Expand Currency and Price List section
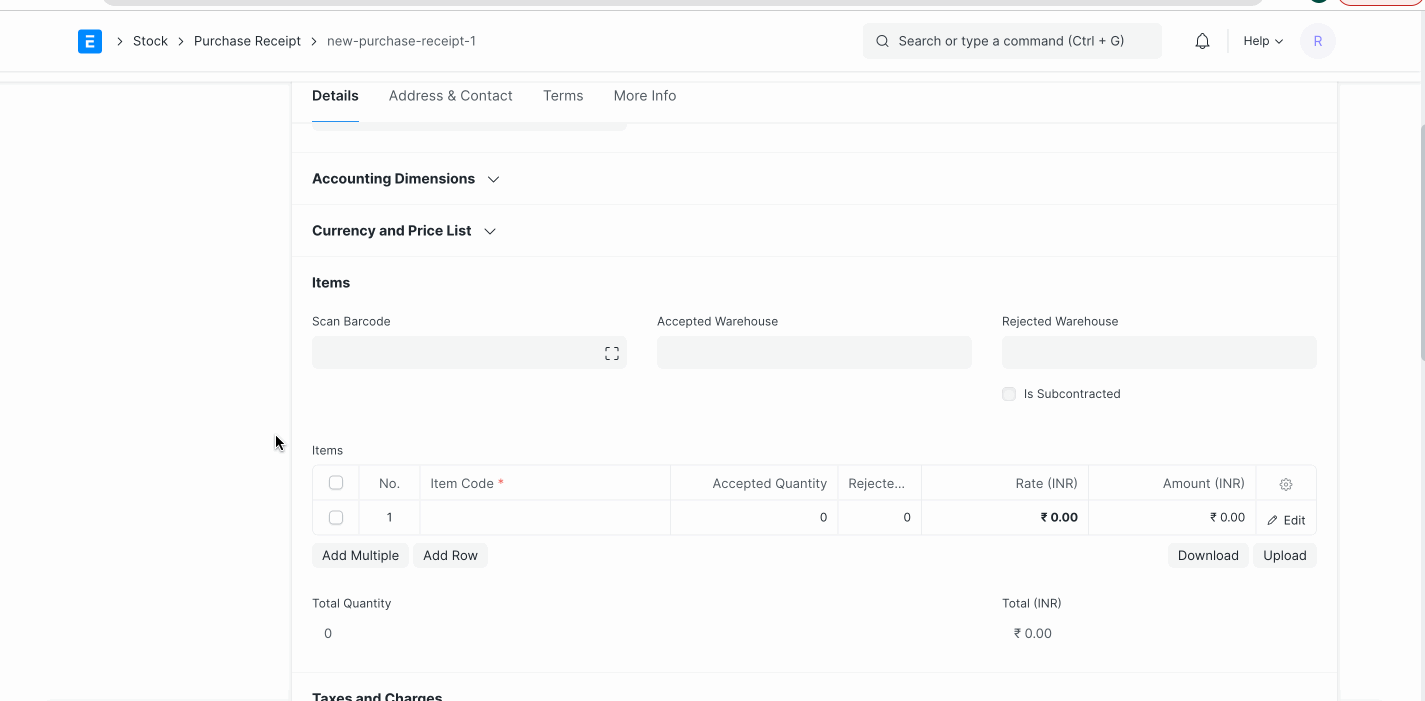This screenshot has width=1425, height=701. [x=403, y=231]
